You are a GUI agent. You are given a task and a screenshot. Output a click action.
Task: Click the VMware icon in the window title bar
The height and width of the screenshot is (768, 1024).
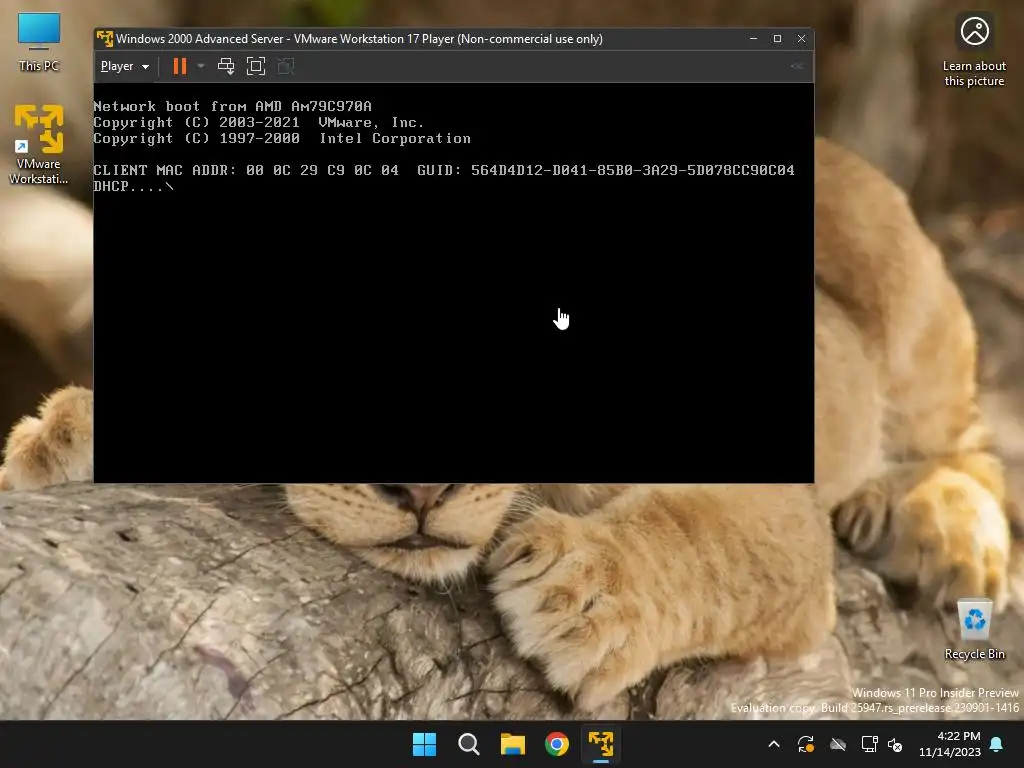click(x=104, y=39)
